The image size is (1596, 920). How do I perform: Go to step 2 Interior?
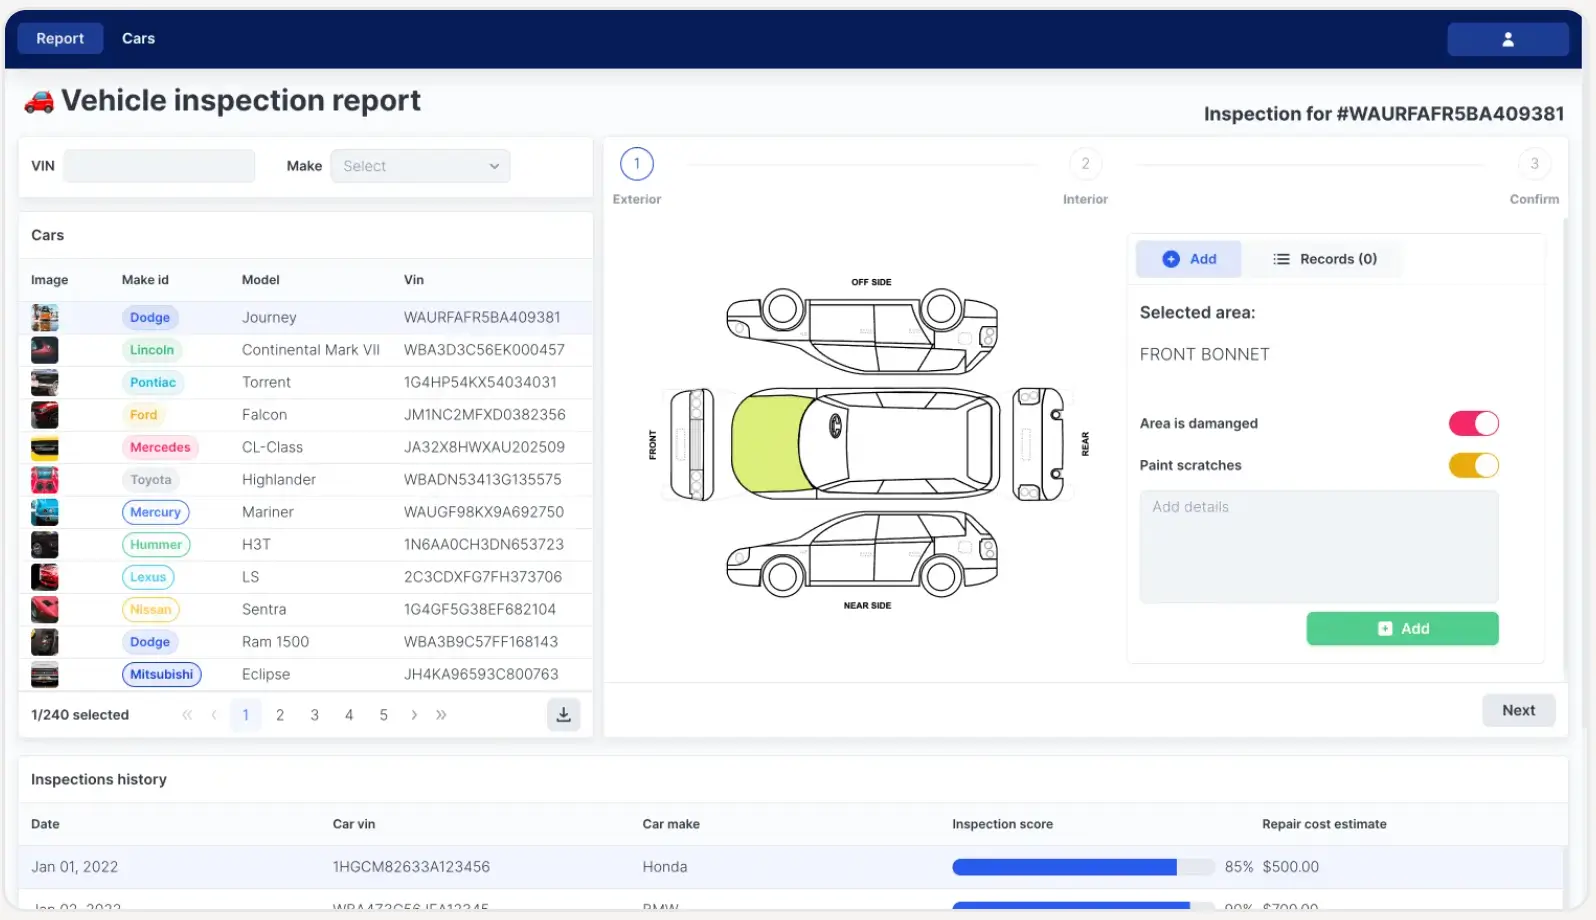click(1085, 164)
